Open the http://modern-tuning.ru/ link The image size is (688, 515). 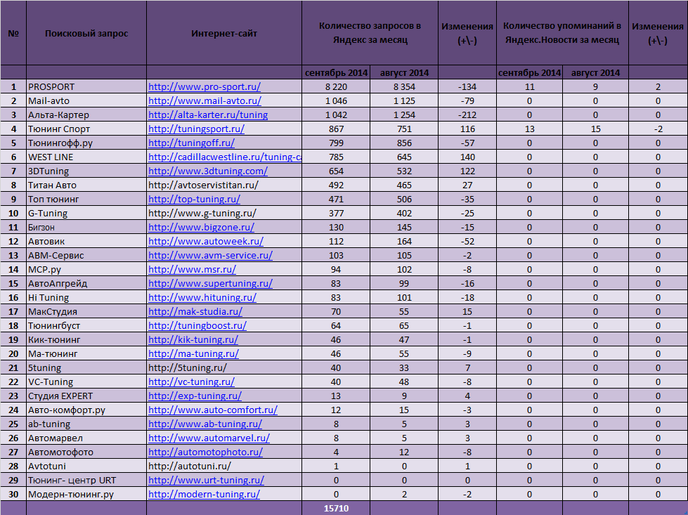click(204, 494)
